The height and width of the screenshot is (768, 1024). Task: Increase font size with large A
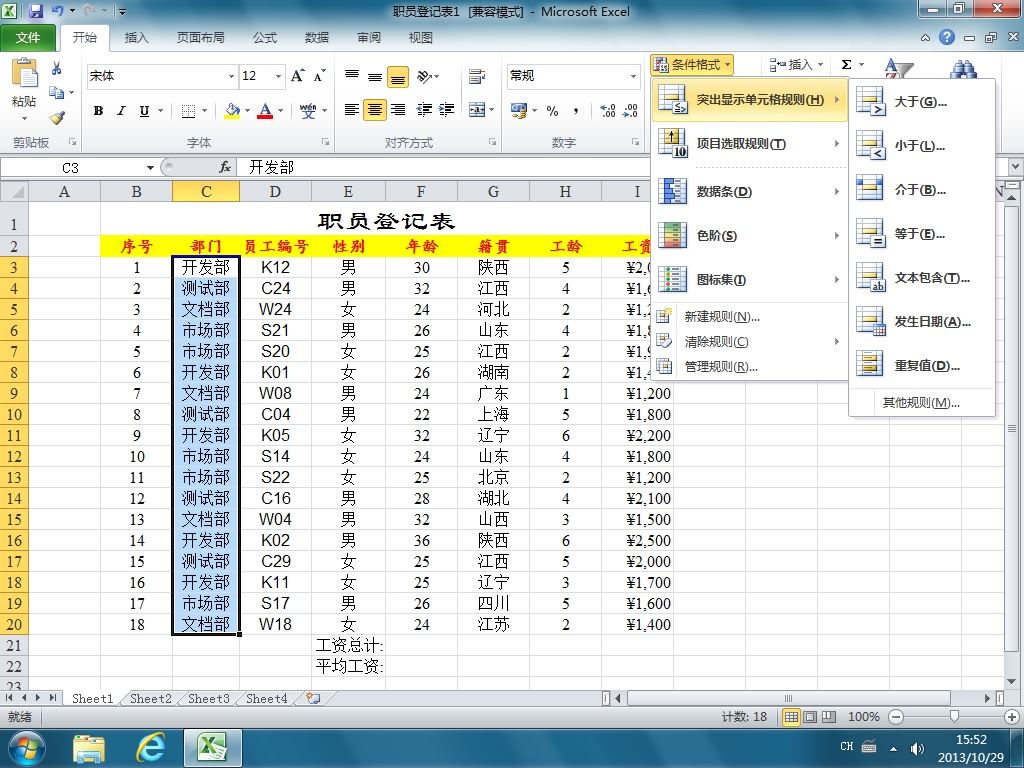[298, 76]
